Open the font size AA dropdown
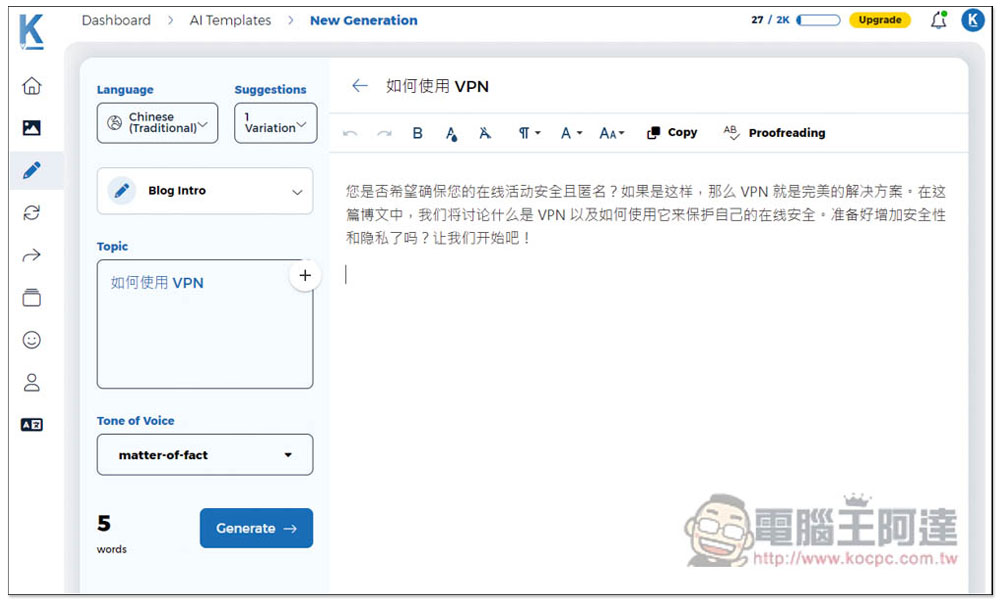The width and height of the screenshot is (1000, 602). pyautogui.click(x=611, y=133)
